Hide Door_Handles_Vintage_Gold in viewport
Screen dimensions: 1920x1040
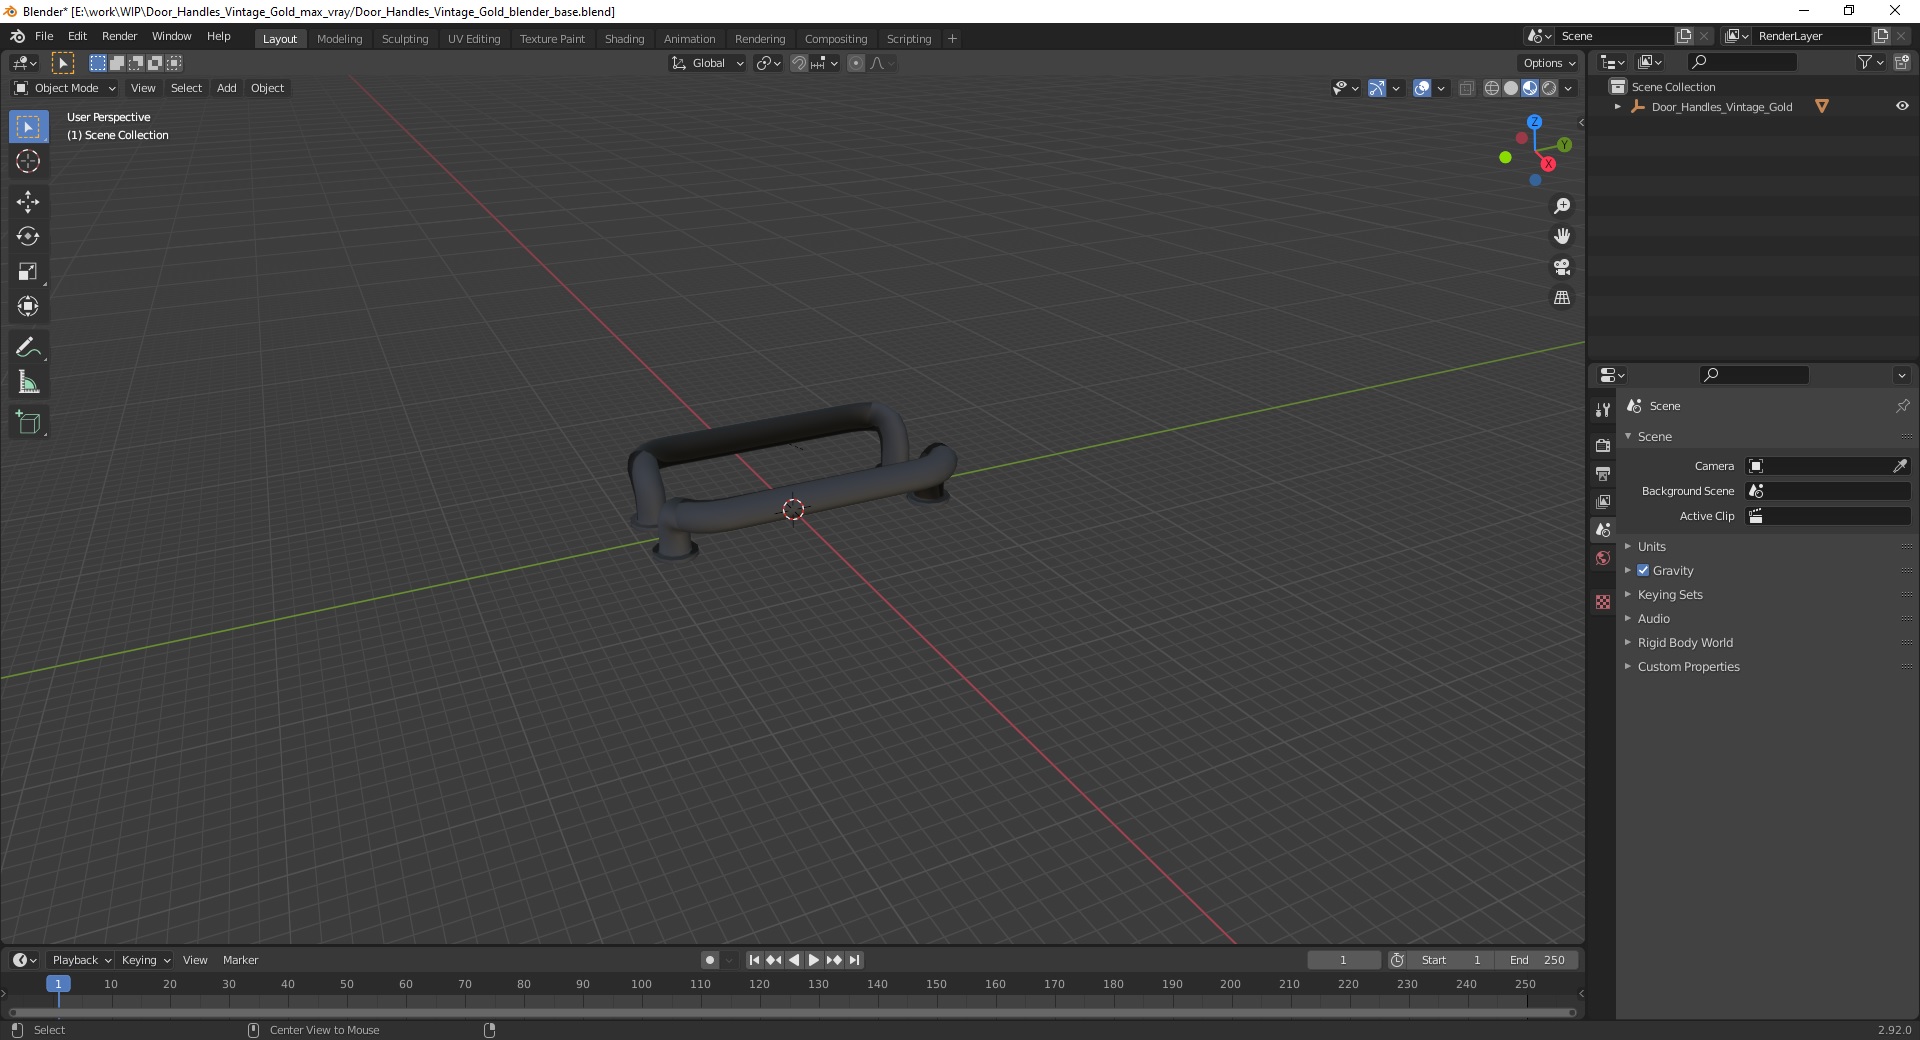pyautogui.click(x=1902, y=106)
